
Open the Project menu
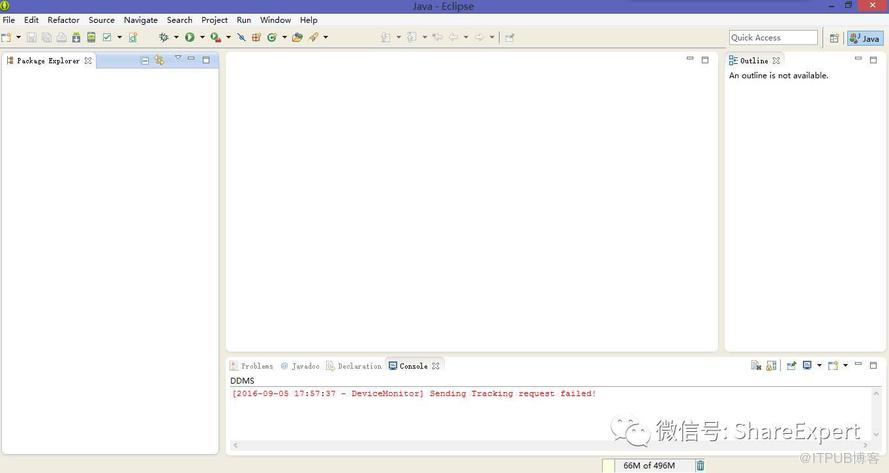click(x=214, y=20)
